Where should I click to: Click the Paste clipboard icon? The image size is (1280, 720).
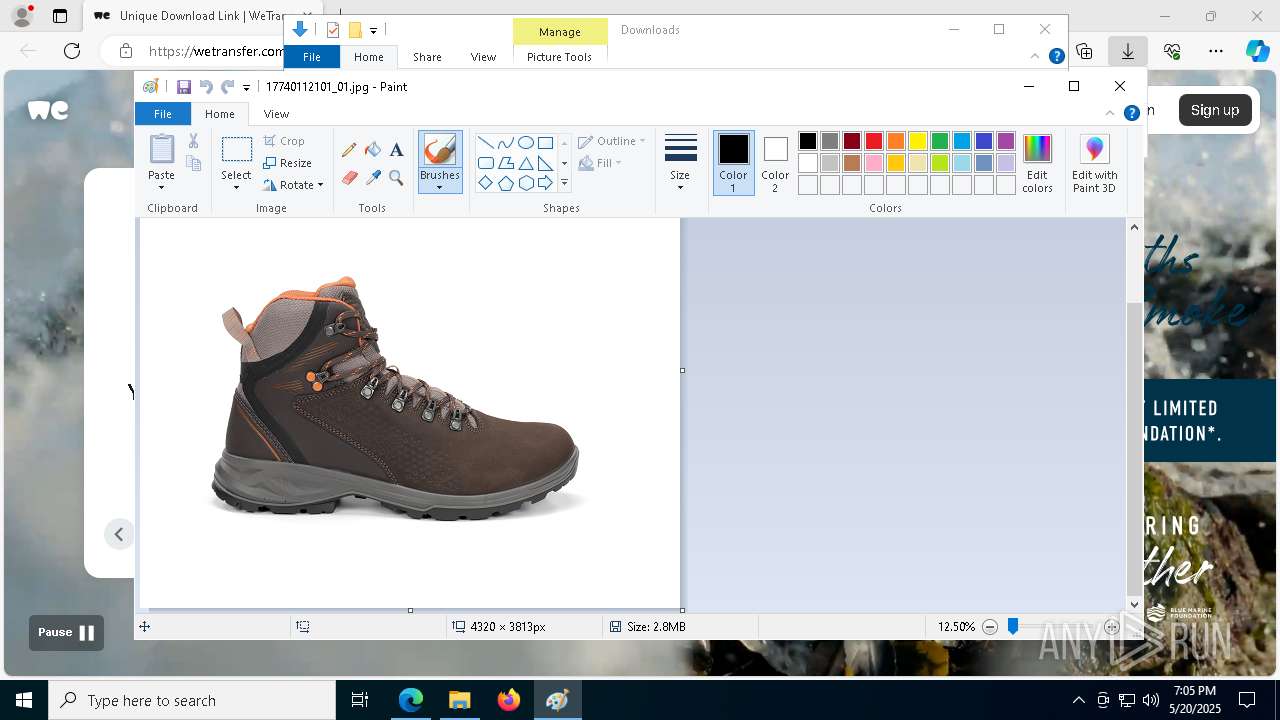(x=161, y=149)
